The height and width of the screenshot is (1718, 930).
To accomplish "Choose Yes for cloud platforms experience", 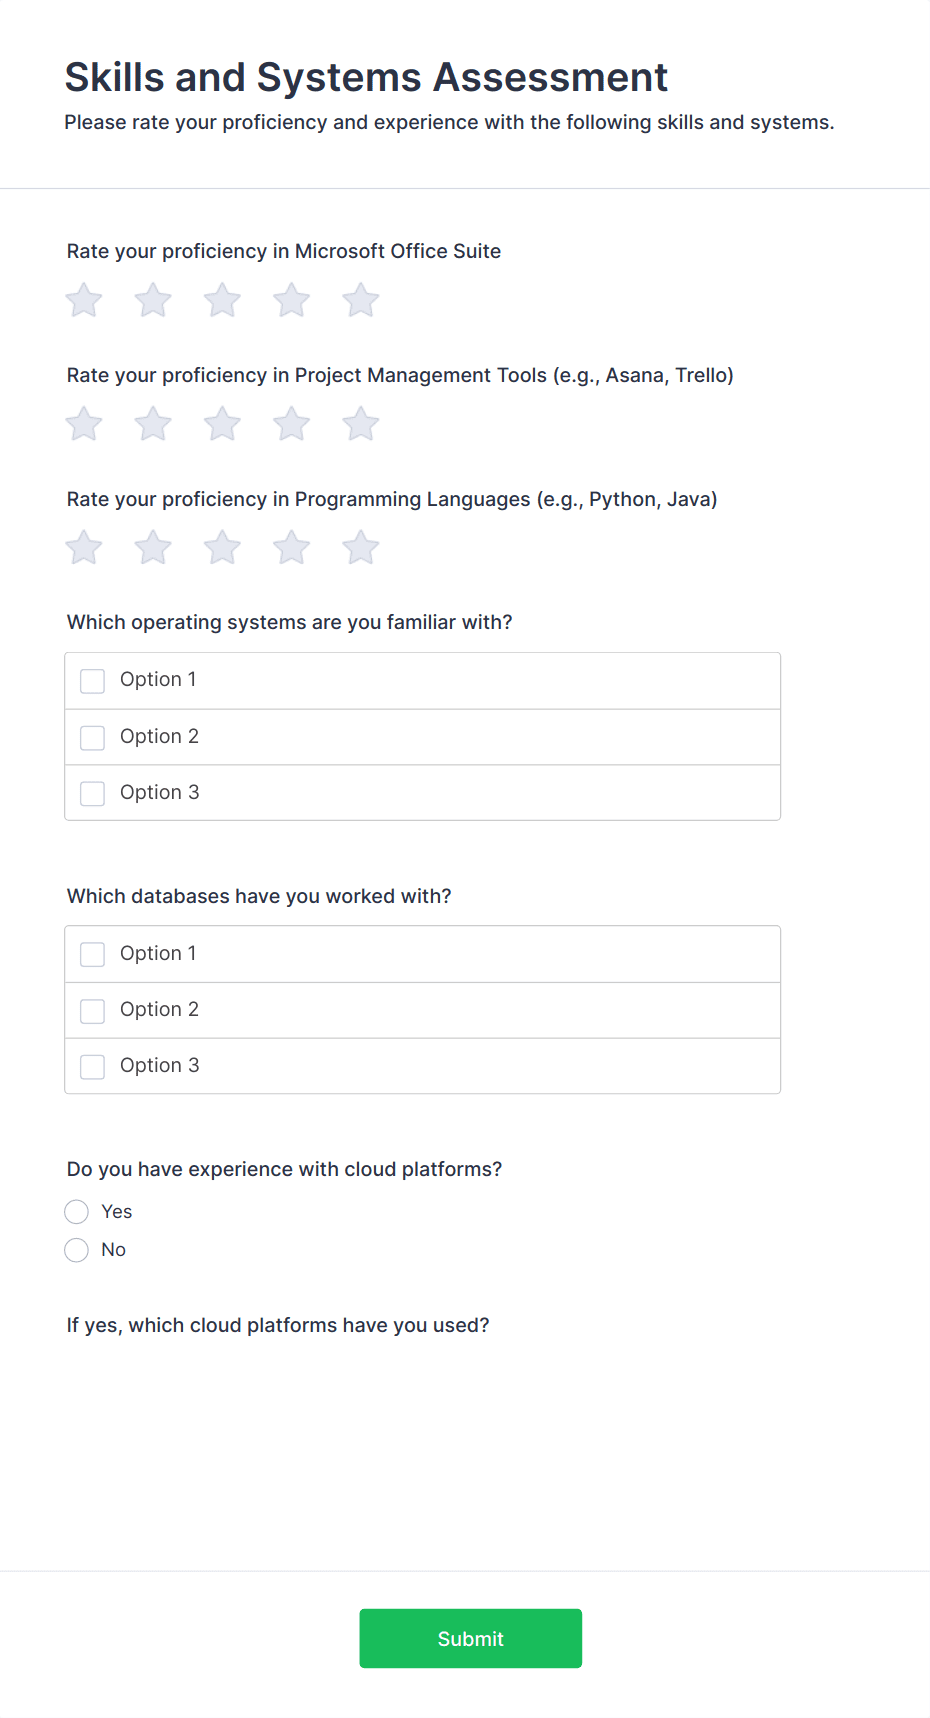I will click(77, 1212).
